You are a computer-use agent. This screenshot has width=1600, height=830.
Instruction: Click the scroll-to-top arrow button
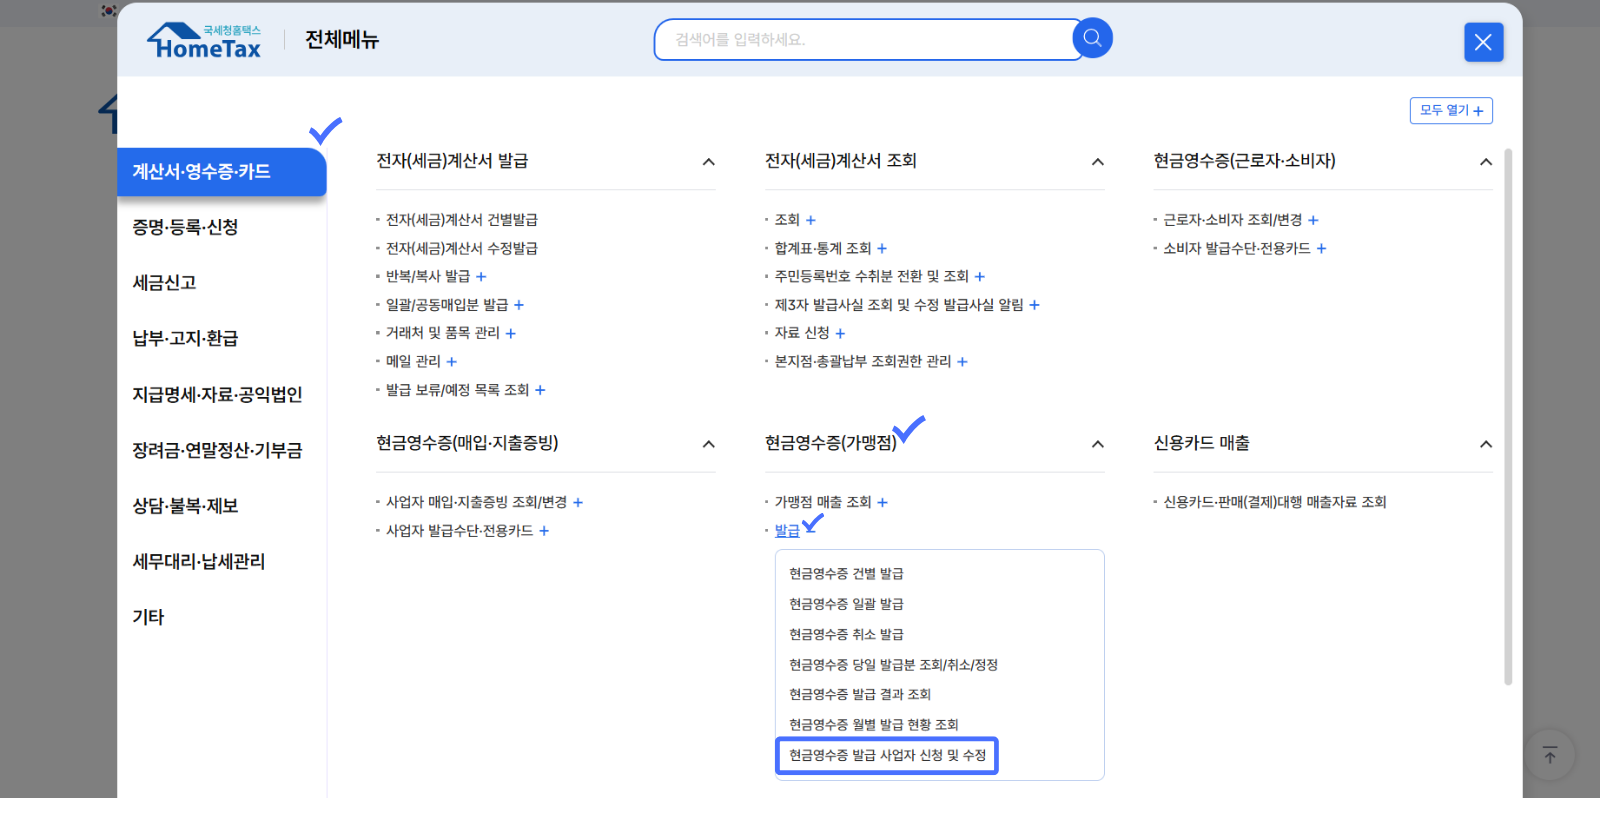[1550, 755]
